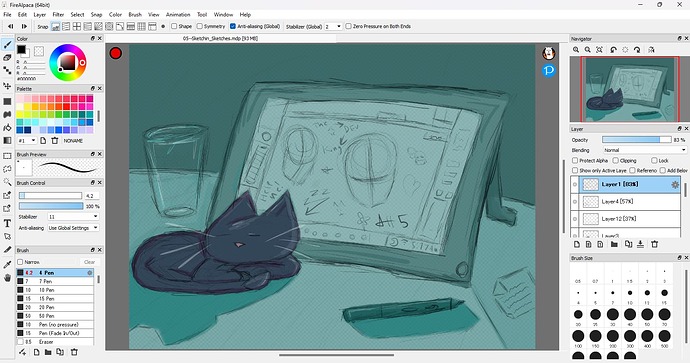The height and width of the screenshot is (363, 690).
Task: Click the Clear button in Brush panel
Action: point(89,262)
